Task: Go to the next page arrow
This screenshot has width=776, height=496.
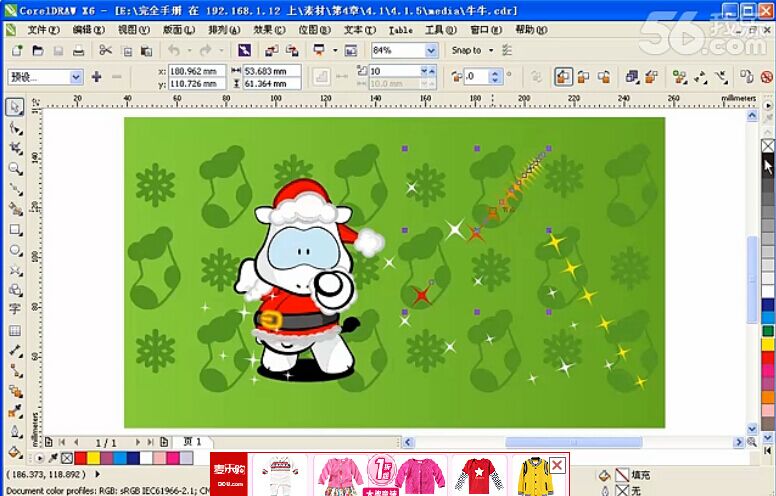Action: coord(138,442)
